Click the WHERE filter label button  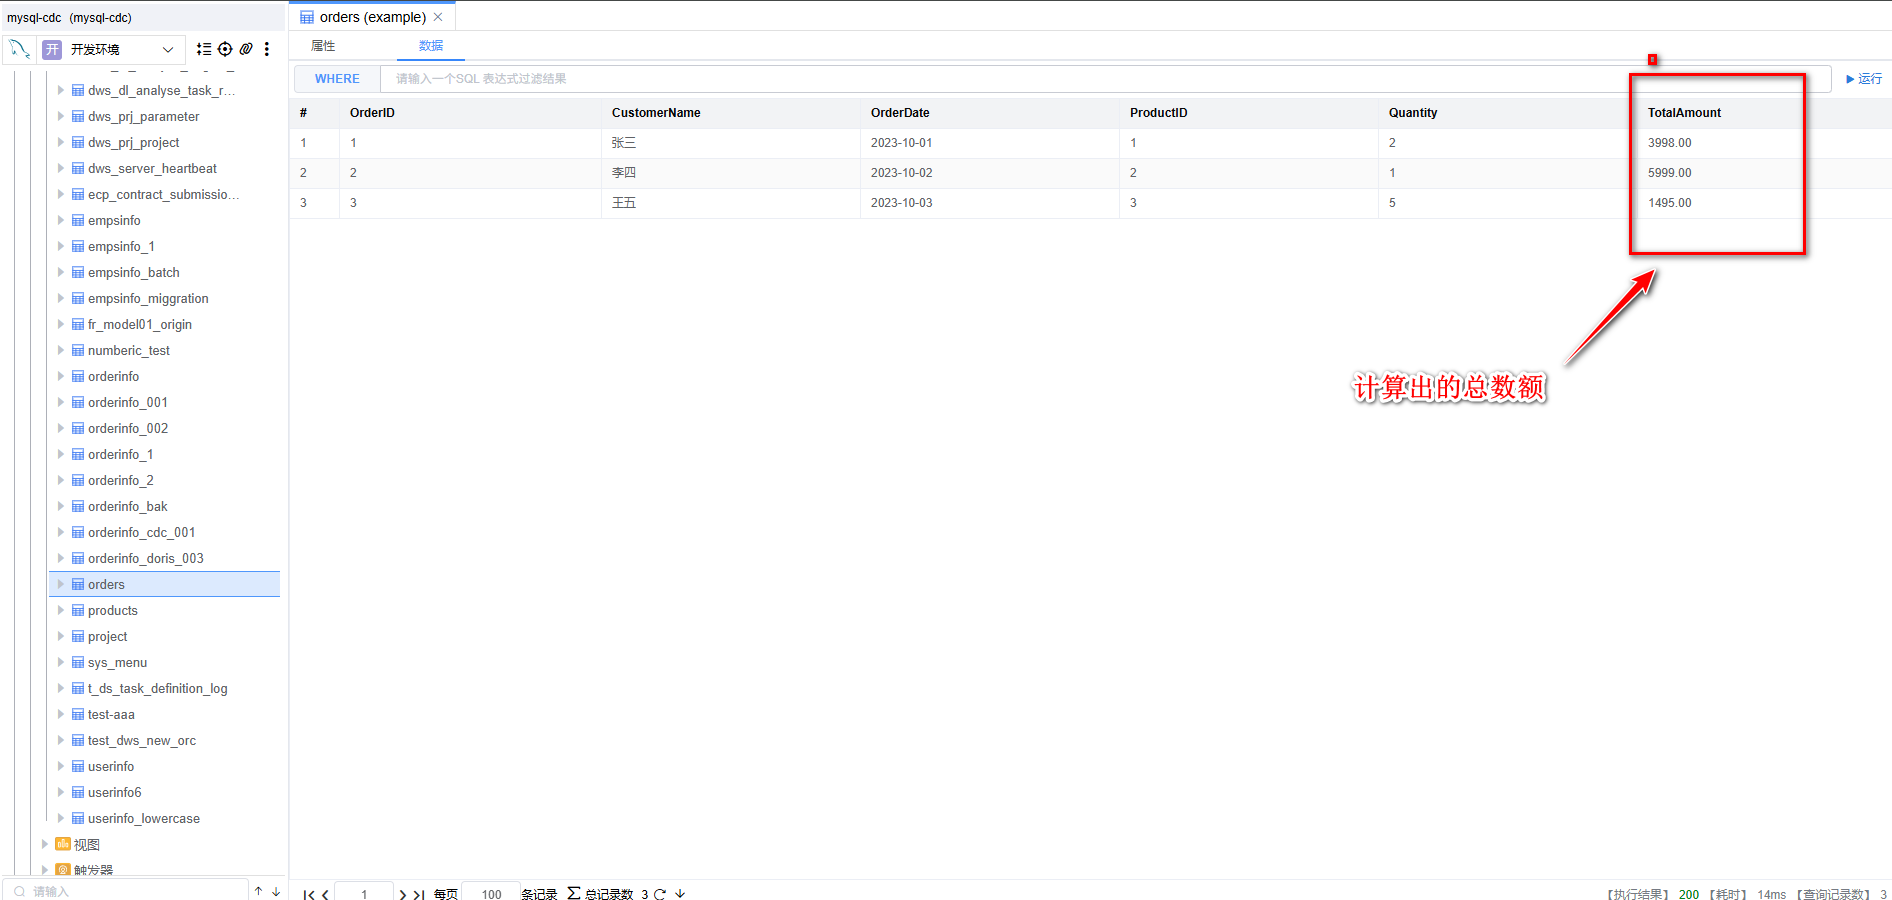(337, 79)
